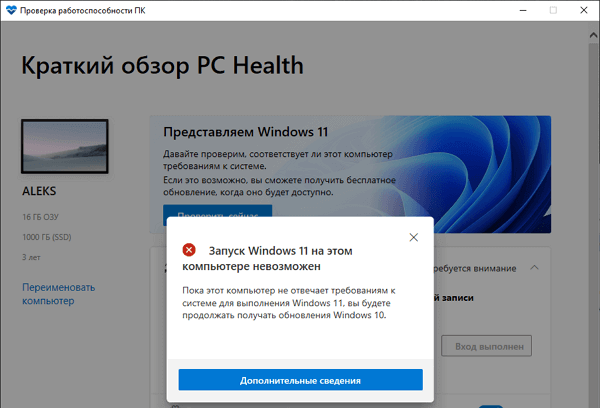Close the Windows 11 incompatibility dialog
This screenshot has height=408, width=600.
pyautogui.click(x=414, y=237)
